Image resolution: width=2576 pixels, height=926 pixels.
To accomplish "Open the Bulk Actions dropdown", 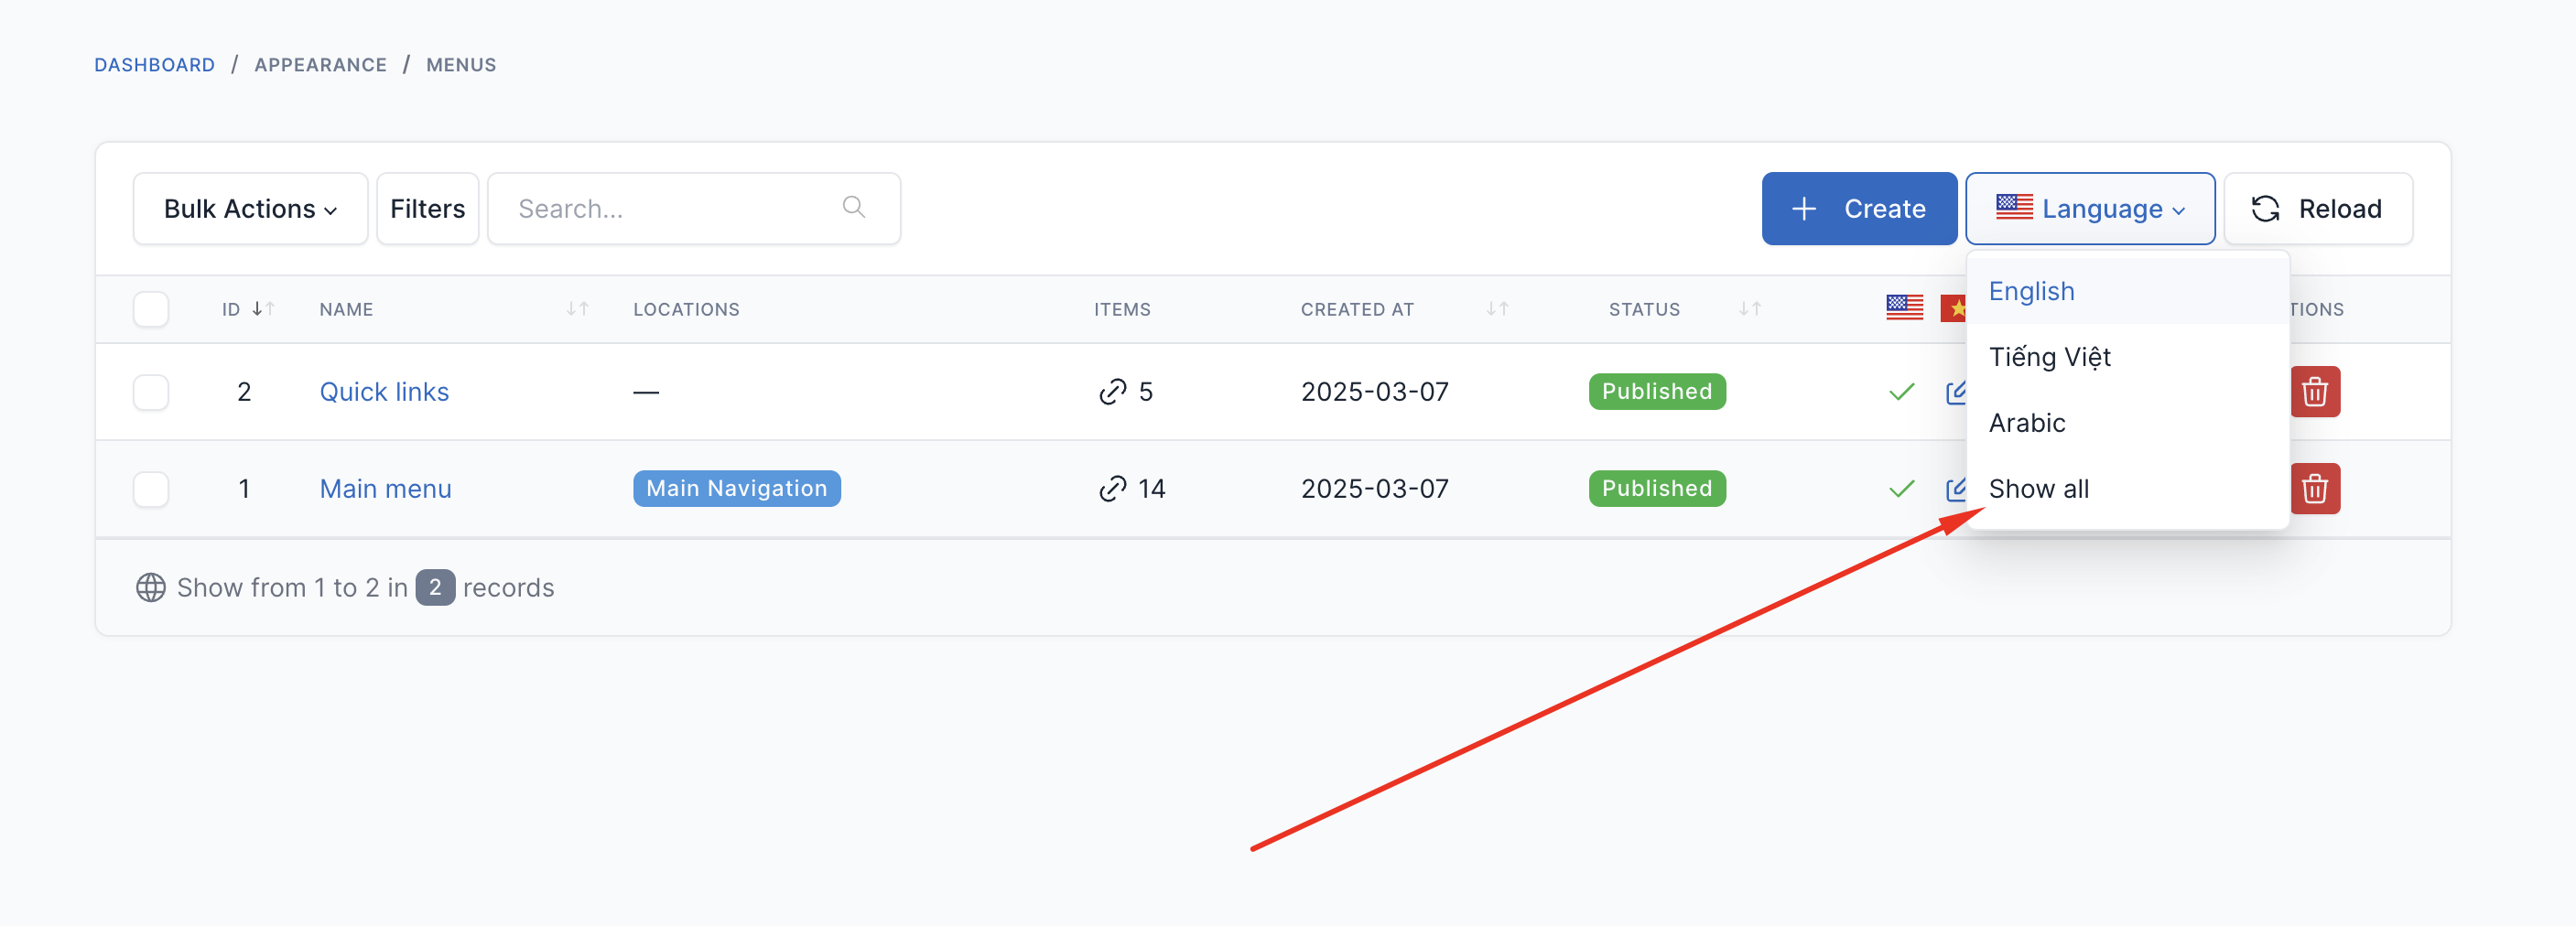I will 250,208.
